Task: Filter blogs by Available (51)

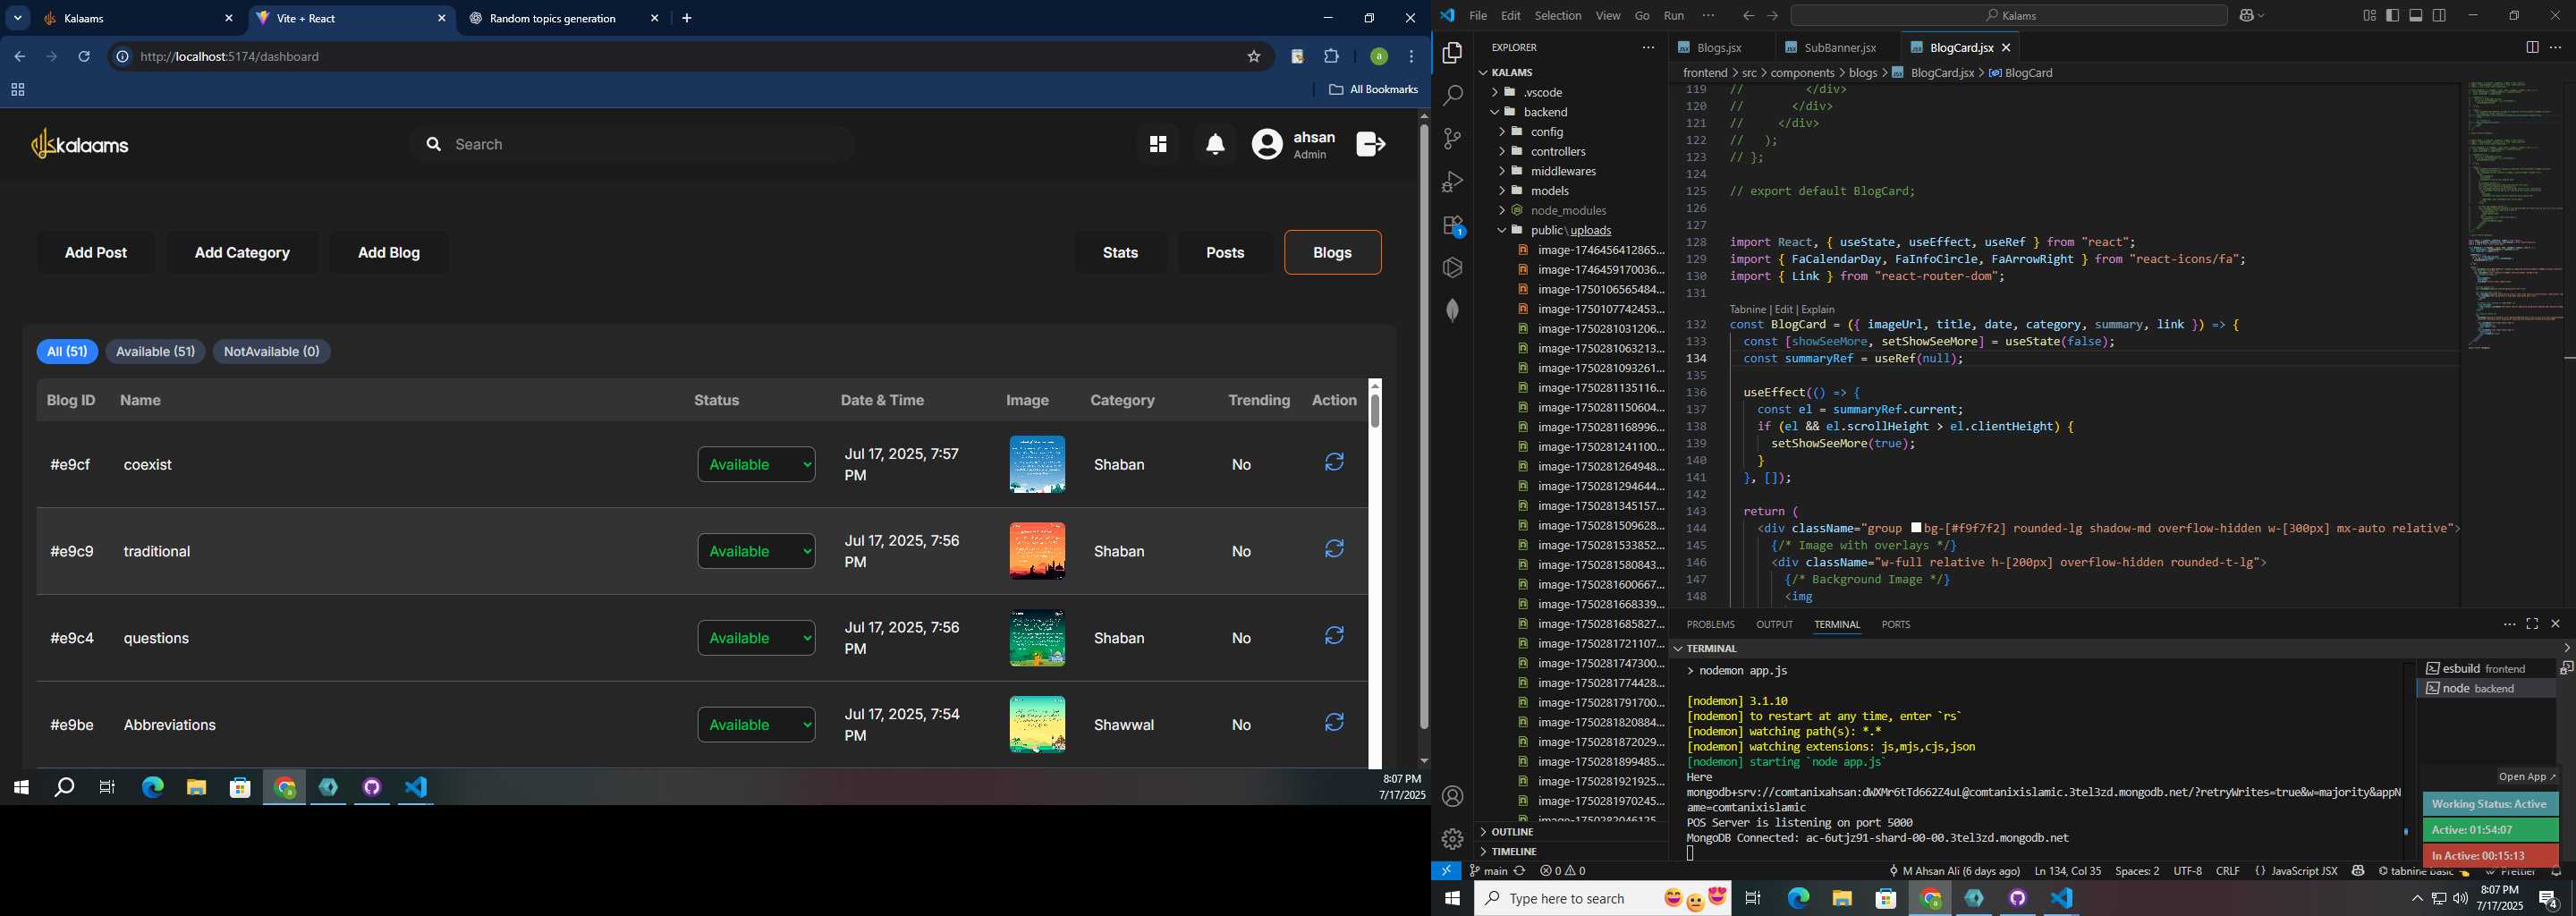Action: (155, 352)
